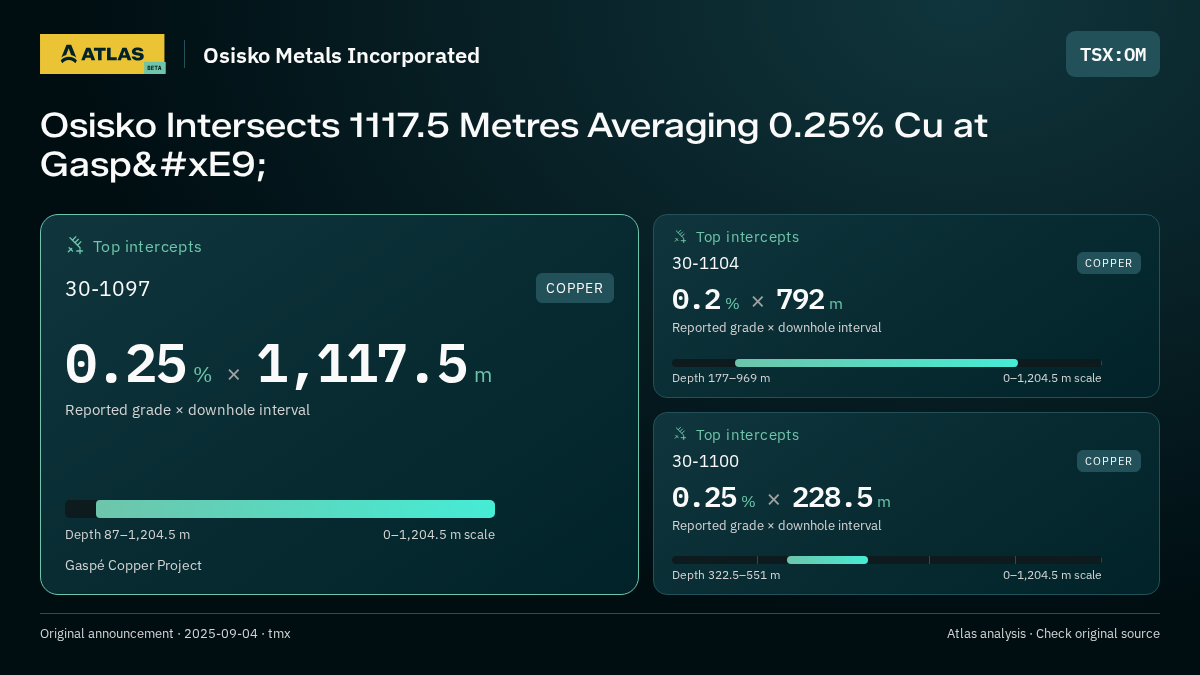1200x675 pixels.
Task: Click the Original announcement 2025-09-04 footer text
Action: tap(165, 634)
